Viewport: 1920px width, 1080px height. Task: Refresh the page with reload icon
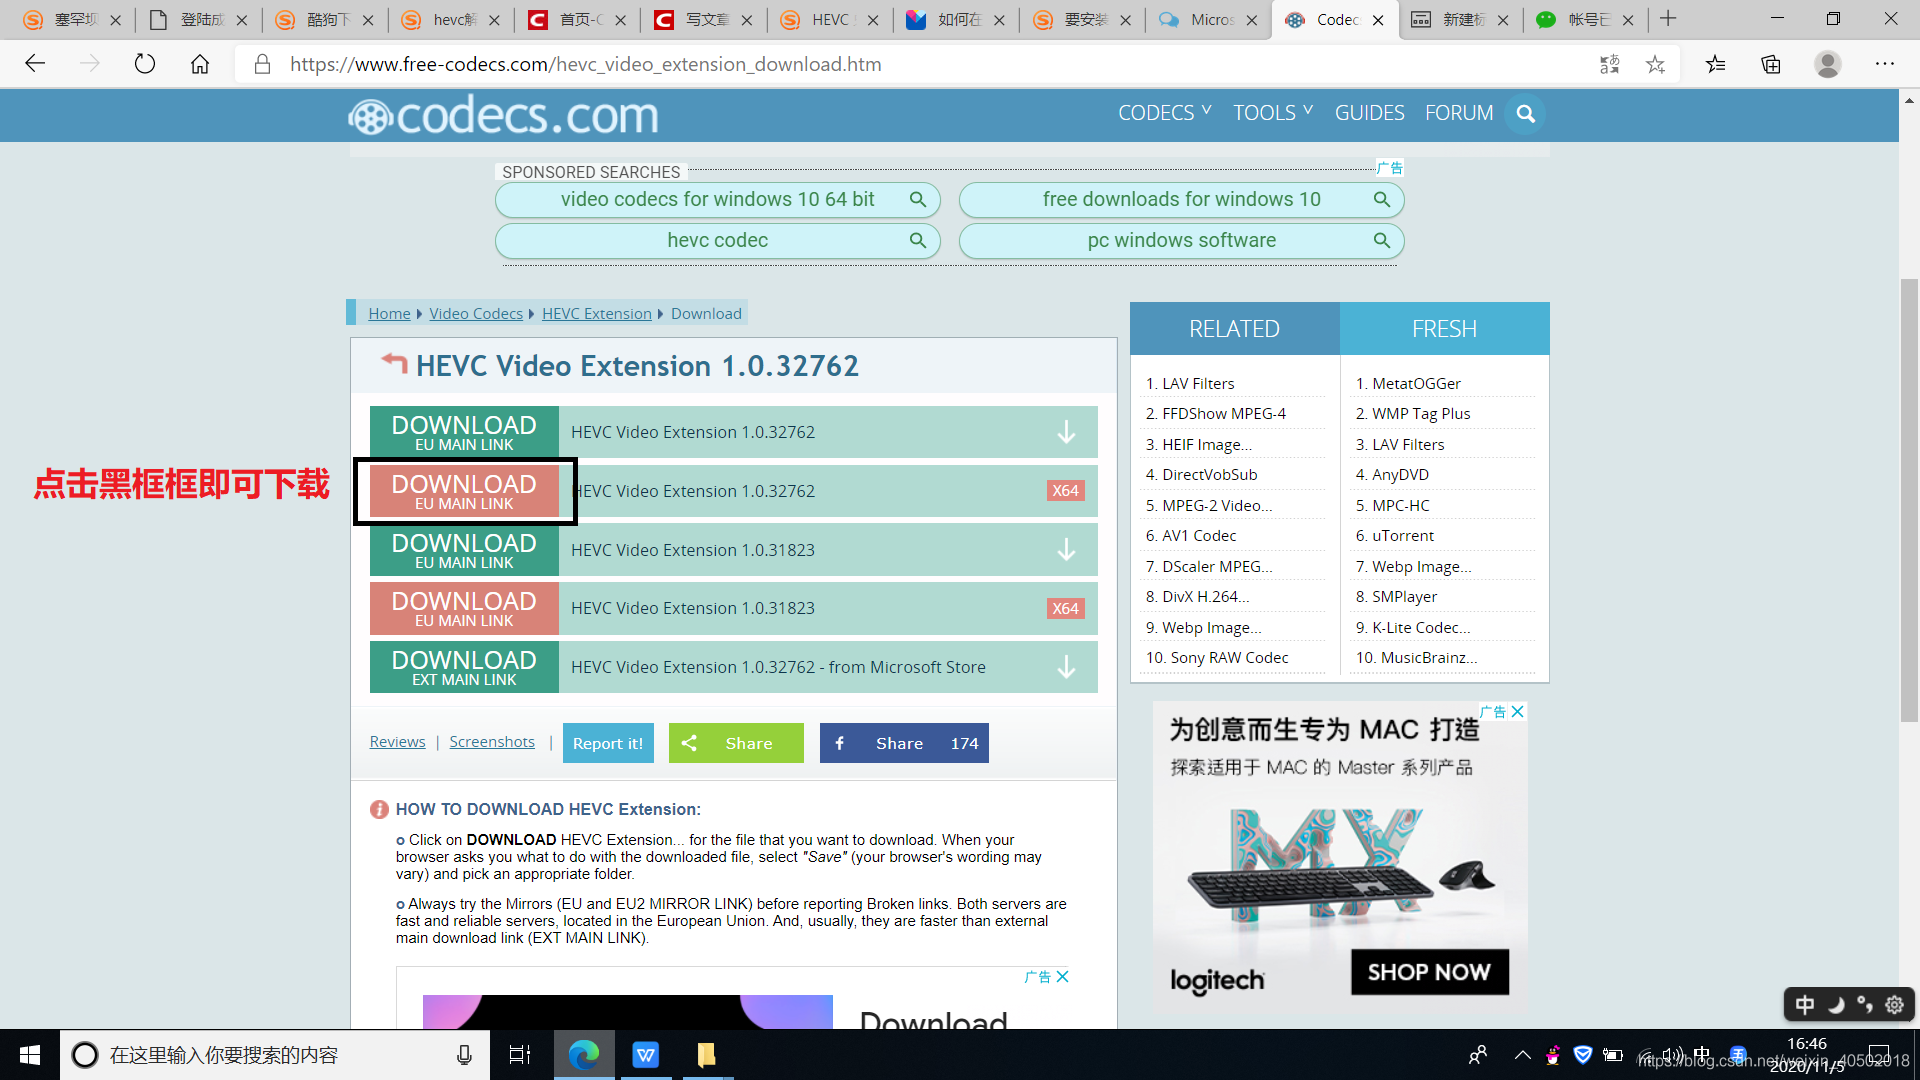(x=145, y=64)
